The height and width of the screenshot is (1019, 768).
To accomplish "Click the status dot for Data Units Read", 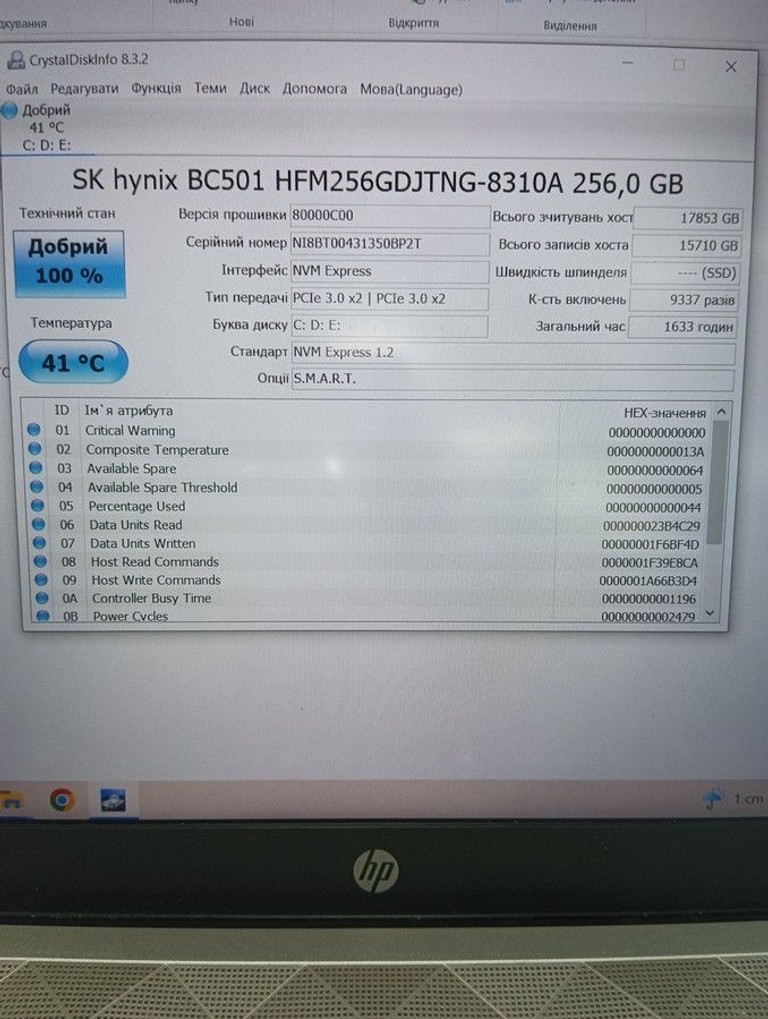I will pyautogui.click(x=39, y=524).
